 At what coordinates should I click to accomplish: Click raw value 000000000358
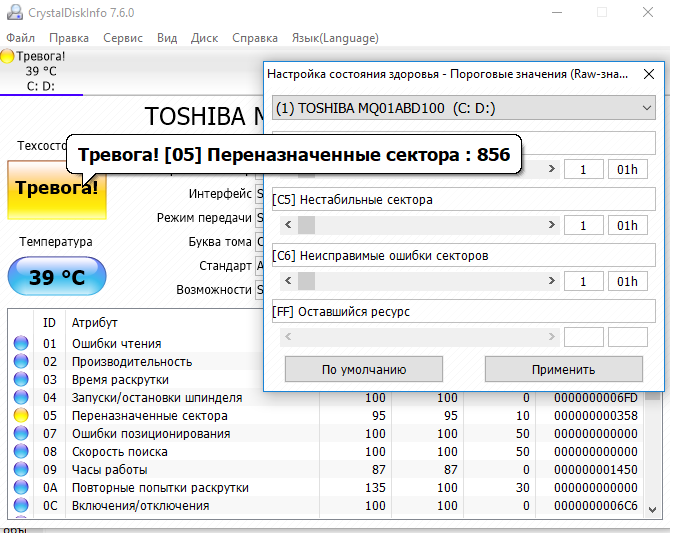pos(595,416)
